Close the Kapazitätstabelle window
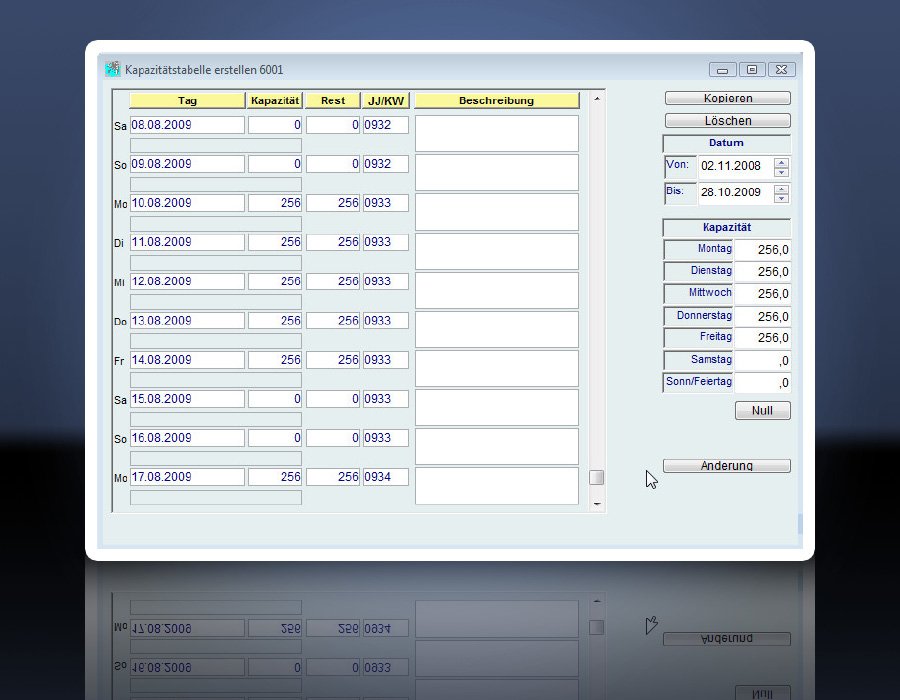900x700 pixels. click(781, 70)
